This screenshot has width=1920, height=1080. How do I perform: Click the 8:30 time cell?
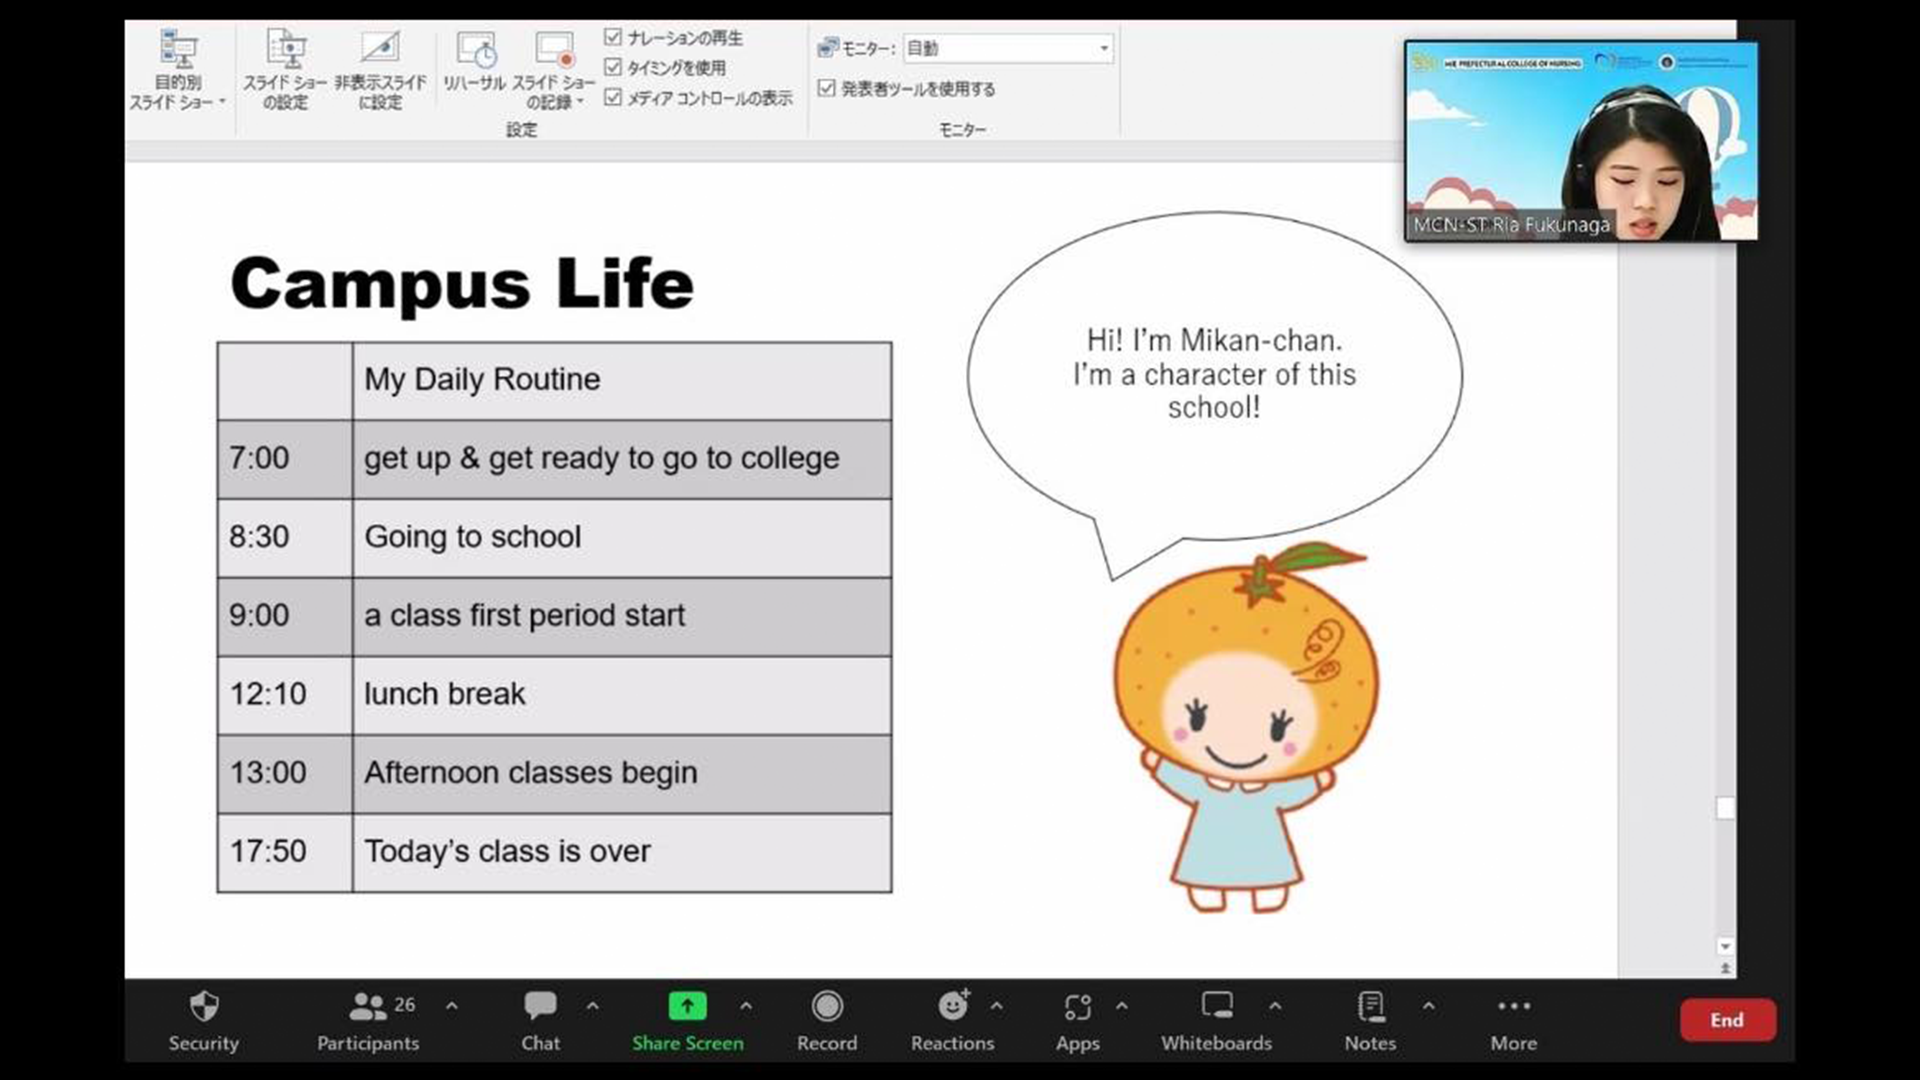click(285, 537)
